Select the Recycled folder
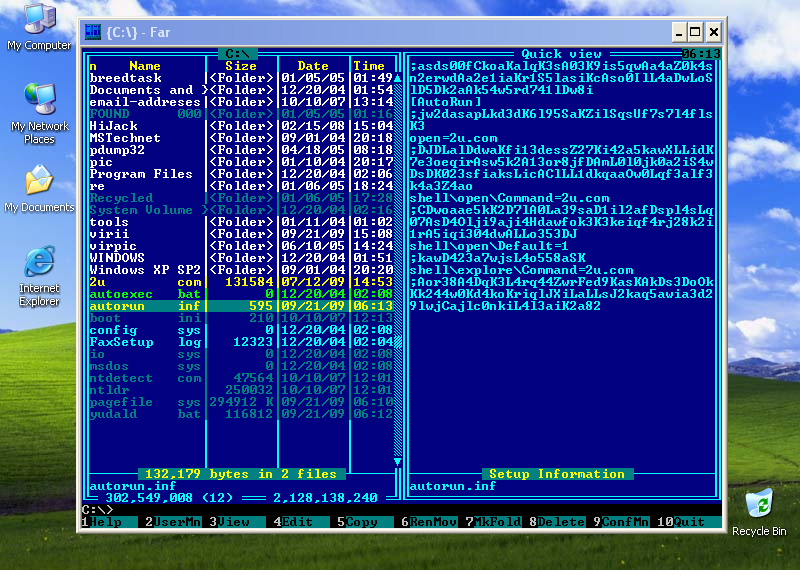Screen dimensions: 800x570 [241, 198]
